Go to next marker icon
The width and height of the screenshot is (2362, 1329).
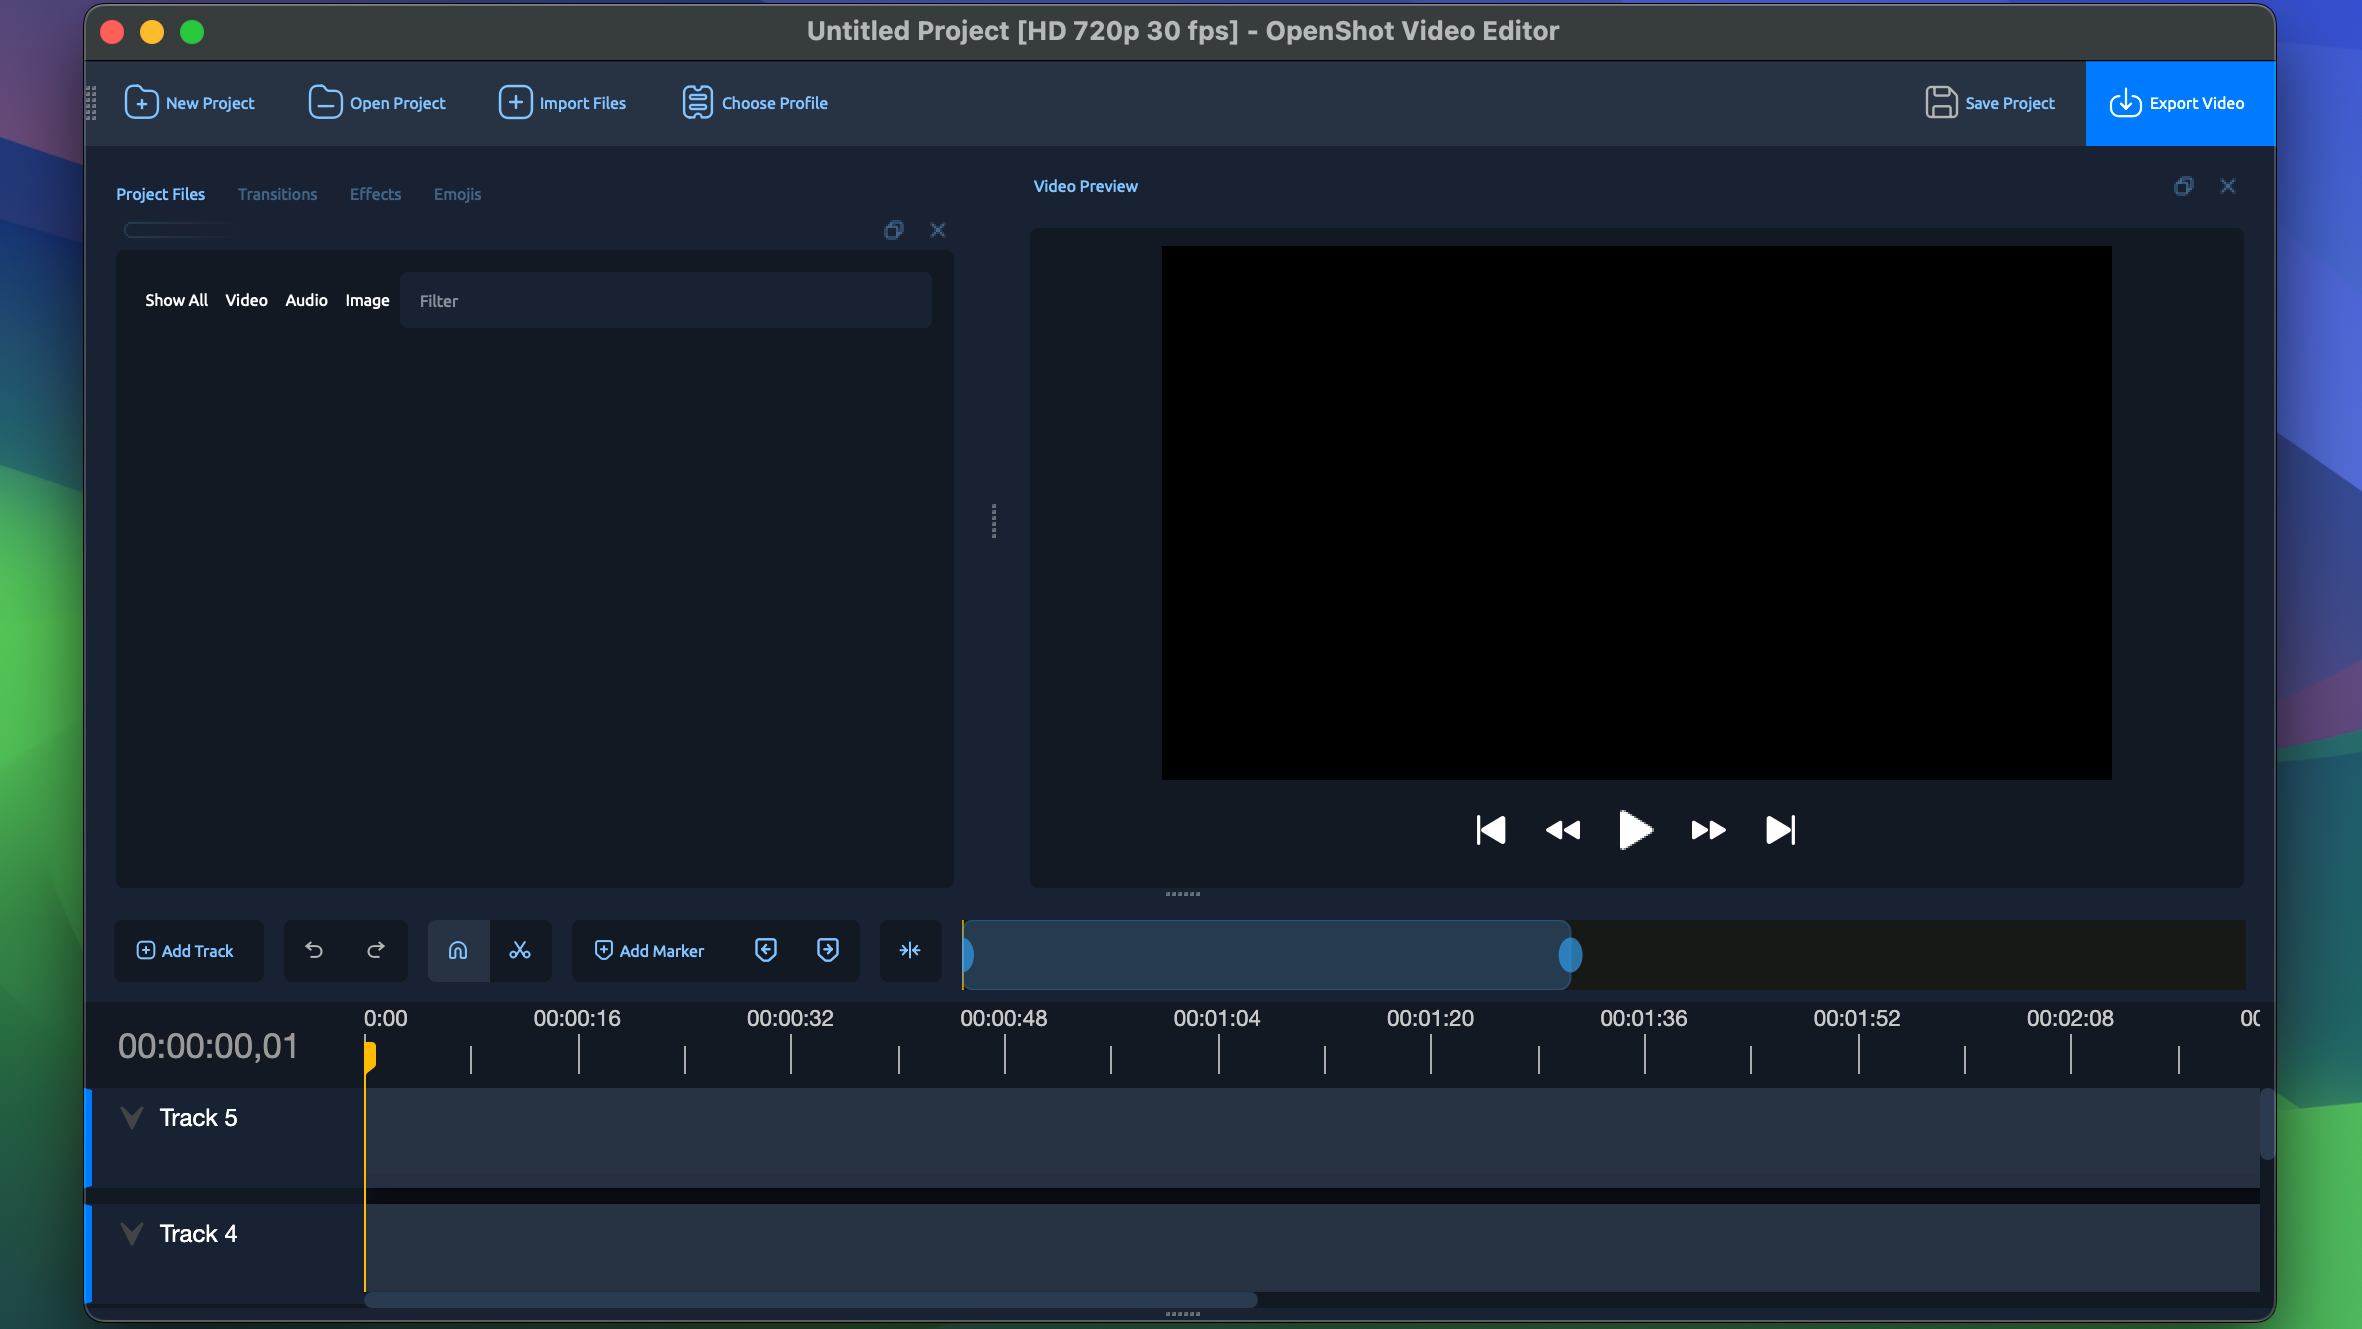pos(828,950)
